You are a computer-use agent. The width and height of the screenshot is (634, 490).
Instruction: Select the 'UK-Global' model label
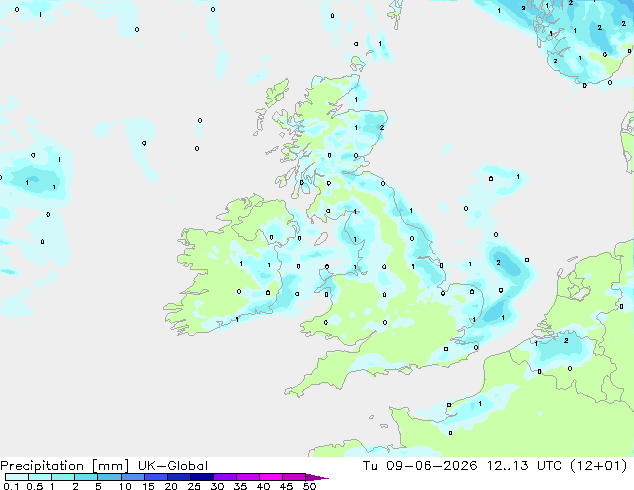point(173,466)
